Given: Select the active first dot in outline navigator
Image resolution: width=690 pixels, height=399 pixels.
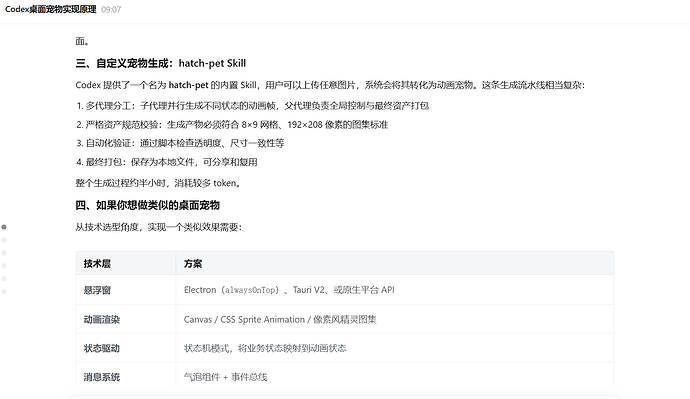Looking at the screenshot, I should click(x=4, y=227).
